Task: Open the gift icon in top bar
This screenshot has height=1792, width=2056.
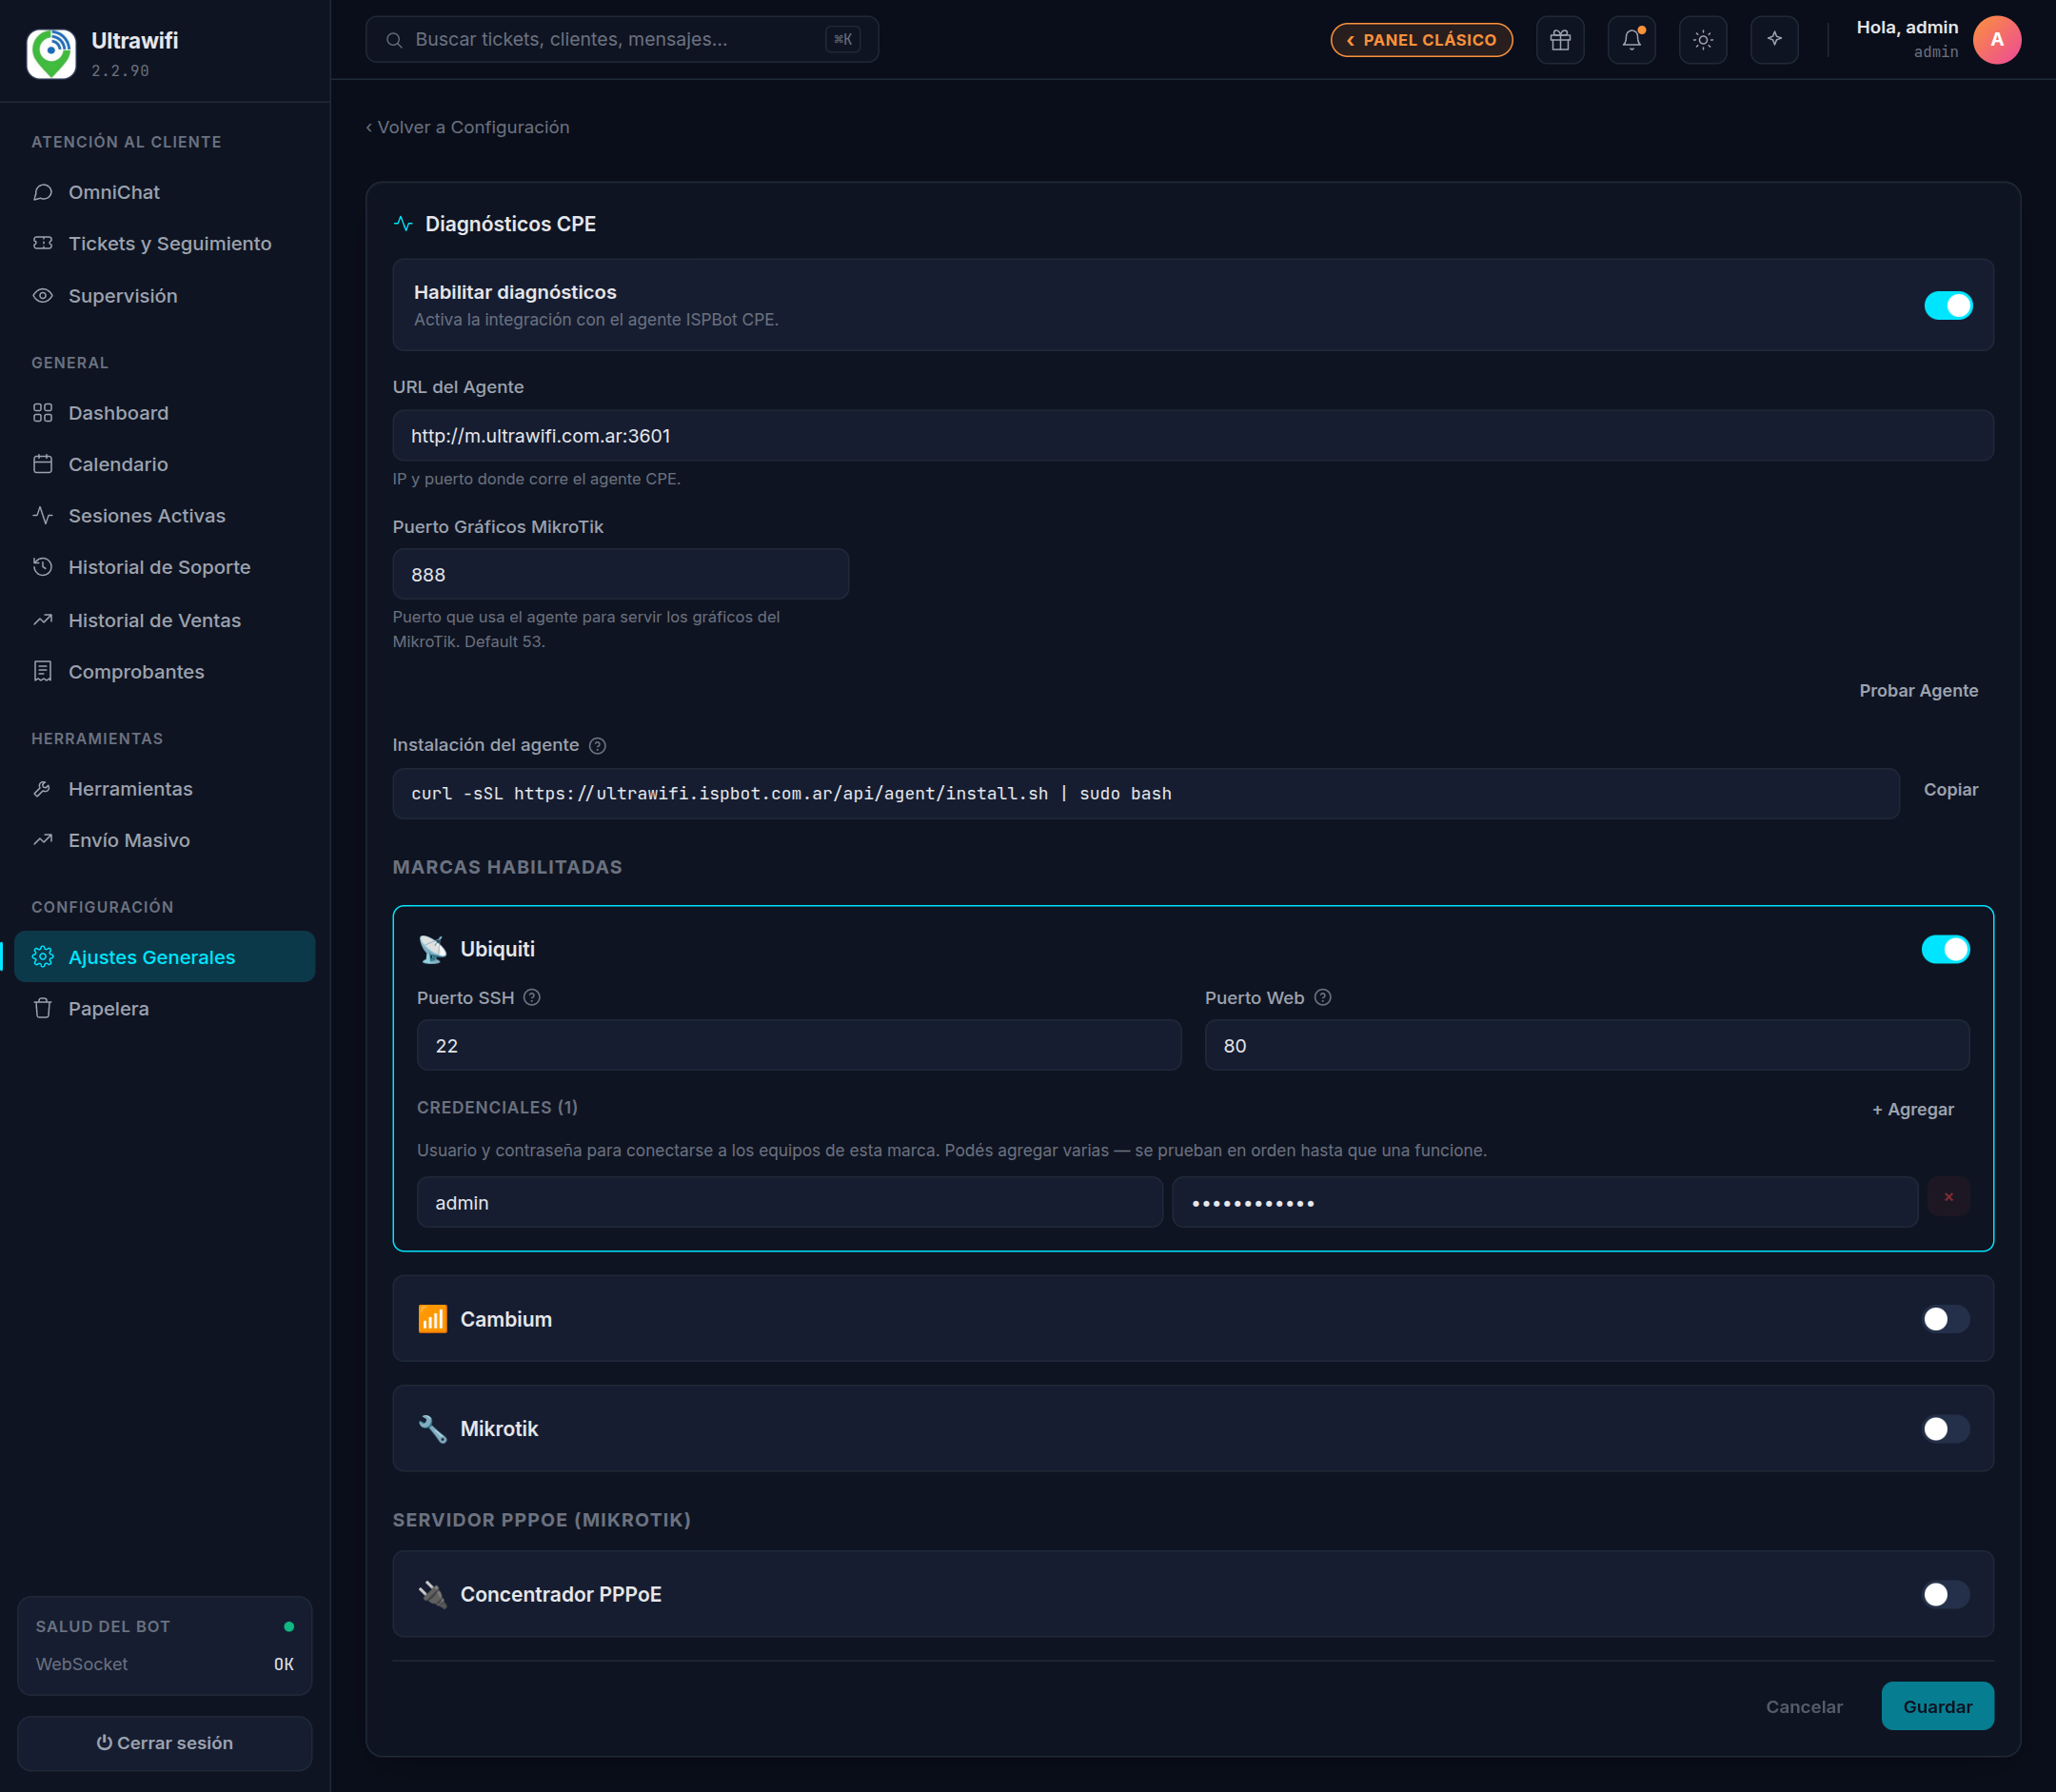Action: tap(1560, 40)
